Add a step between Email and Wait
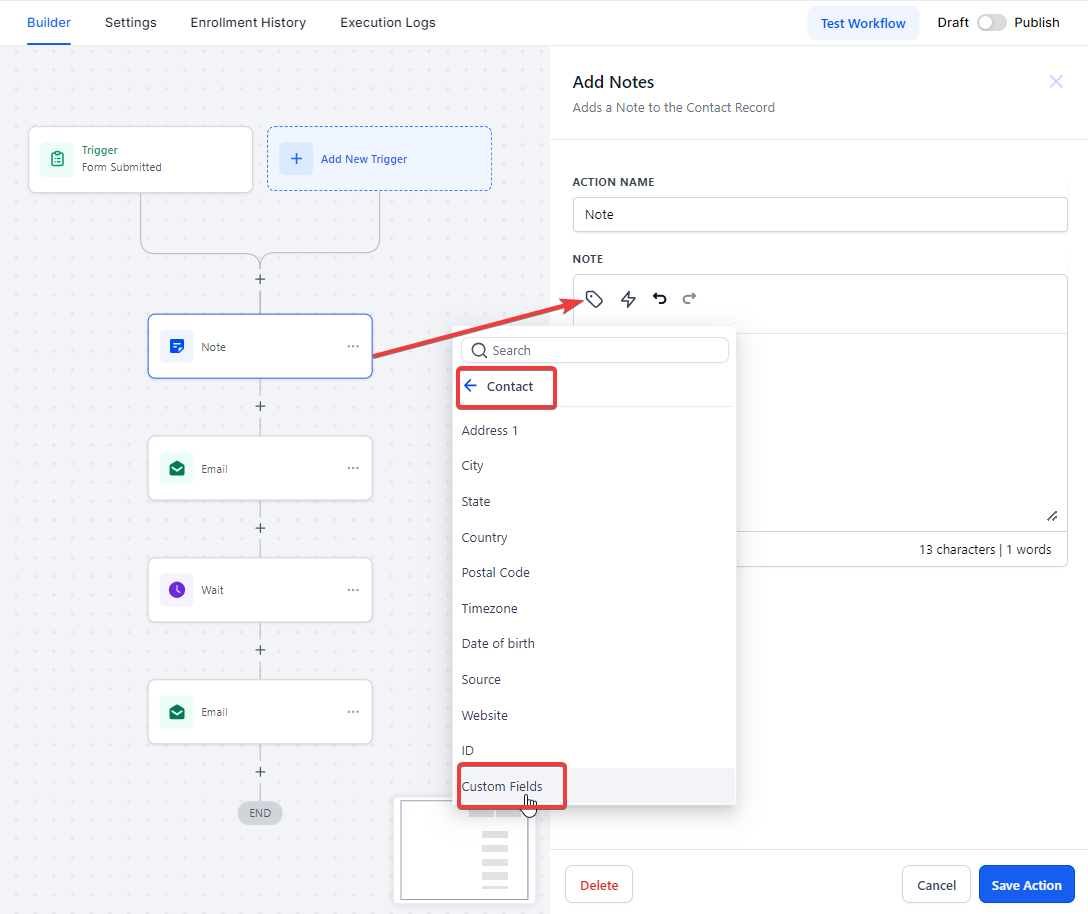Viewport: 1088px width, 914px height. point(260,528)
